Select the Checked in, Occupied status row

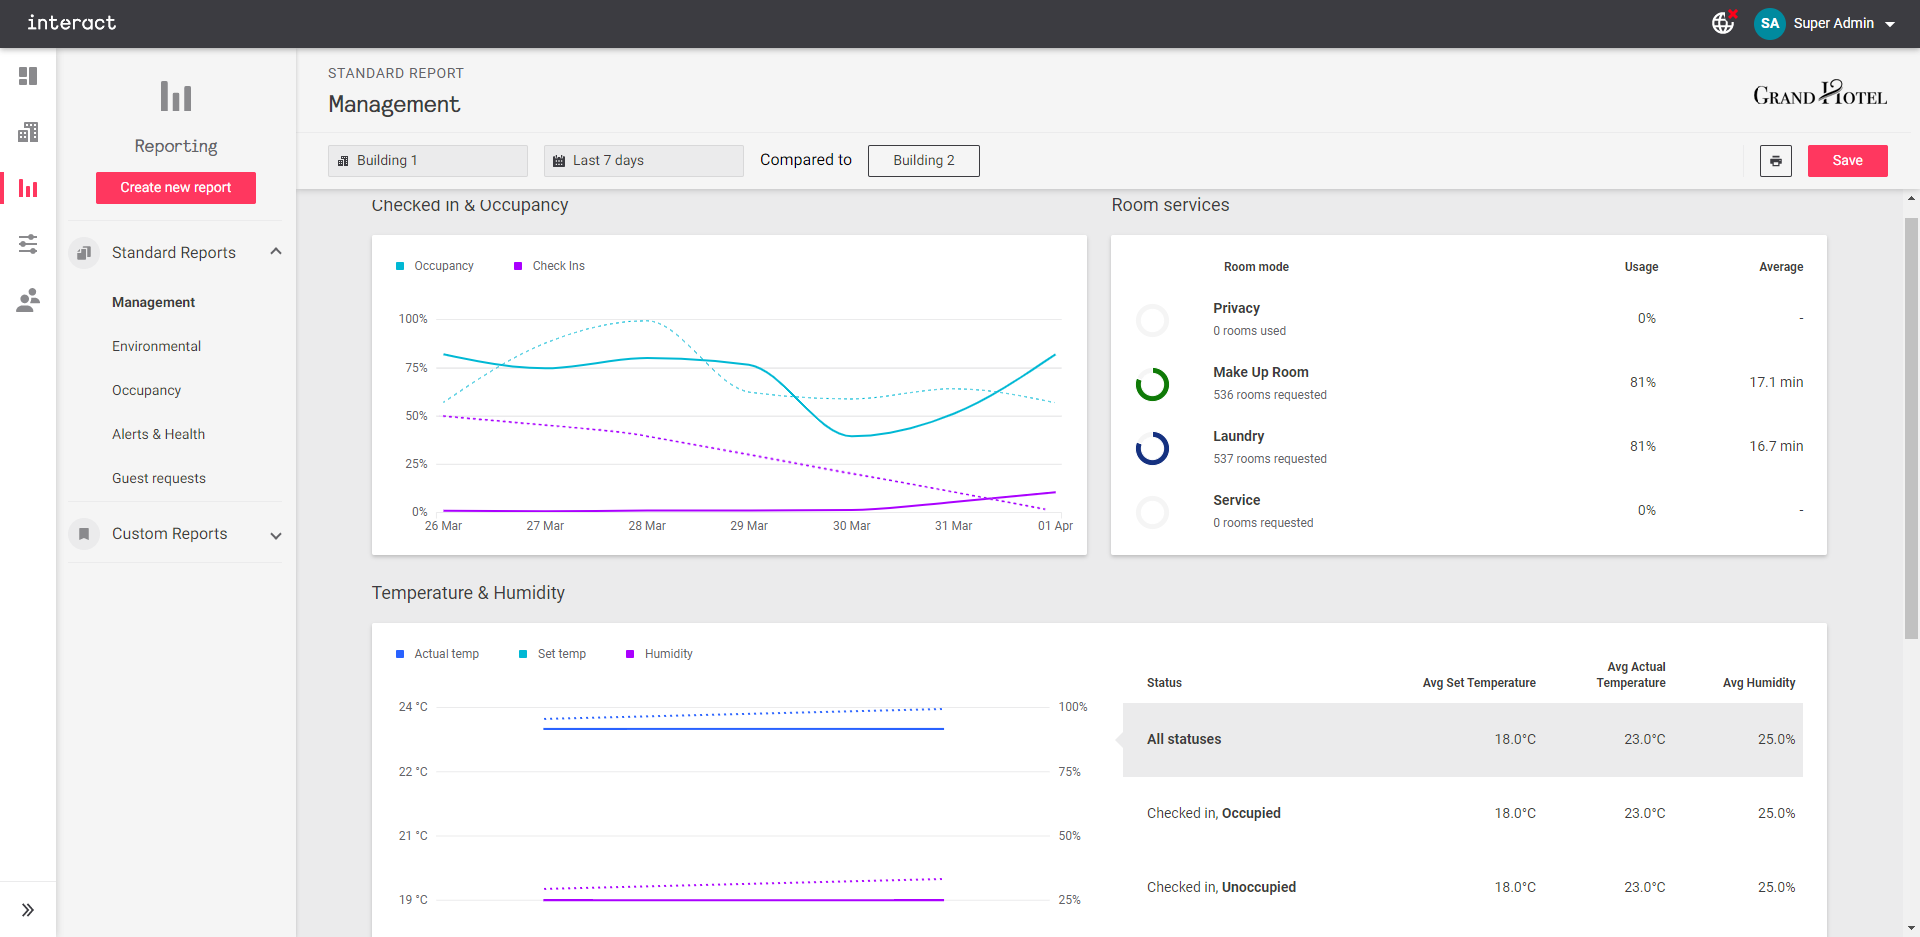(x=1463, y=813)
